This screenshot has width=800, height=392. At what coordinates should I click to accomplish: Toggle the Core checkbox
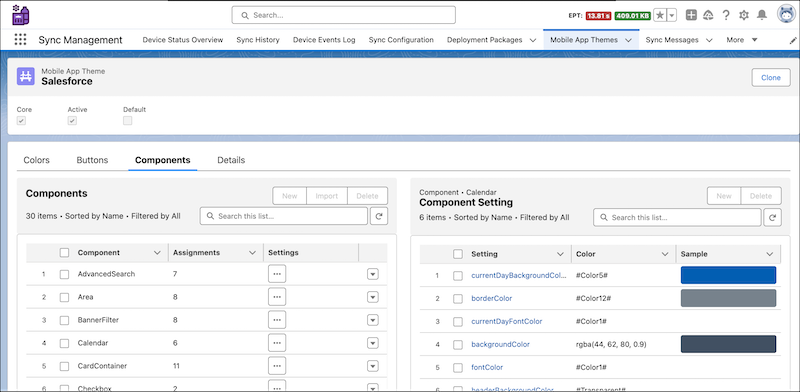pyautogui.click(x=21, y=121)
